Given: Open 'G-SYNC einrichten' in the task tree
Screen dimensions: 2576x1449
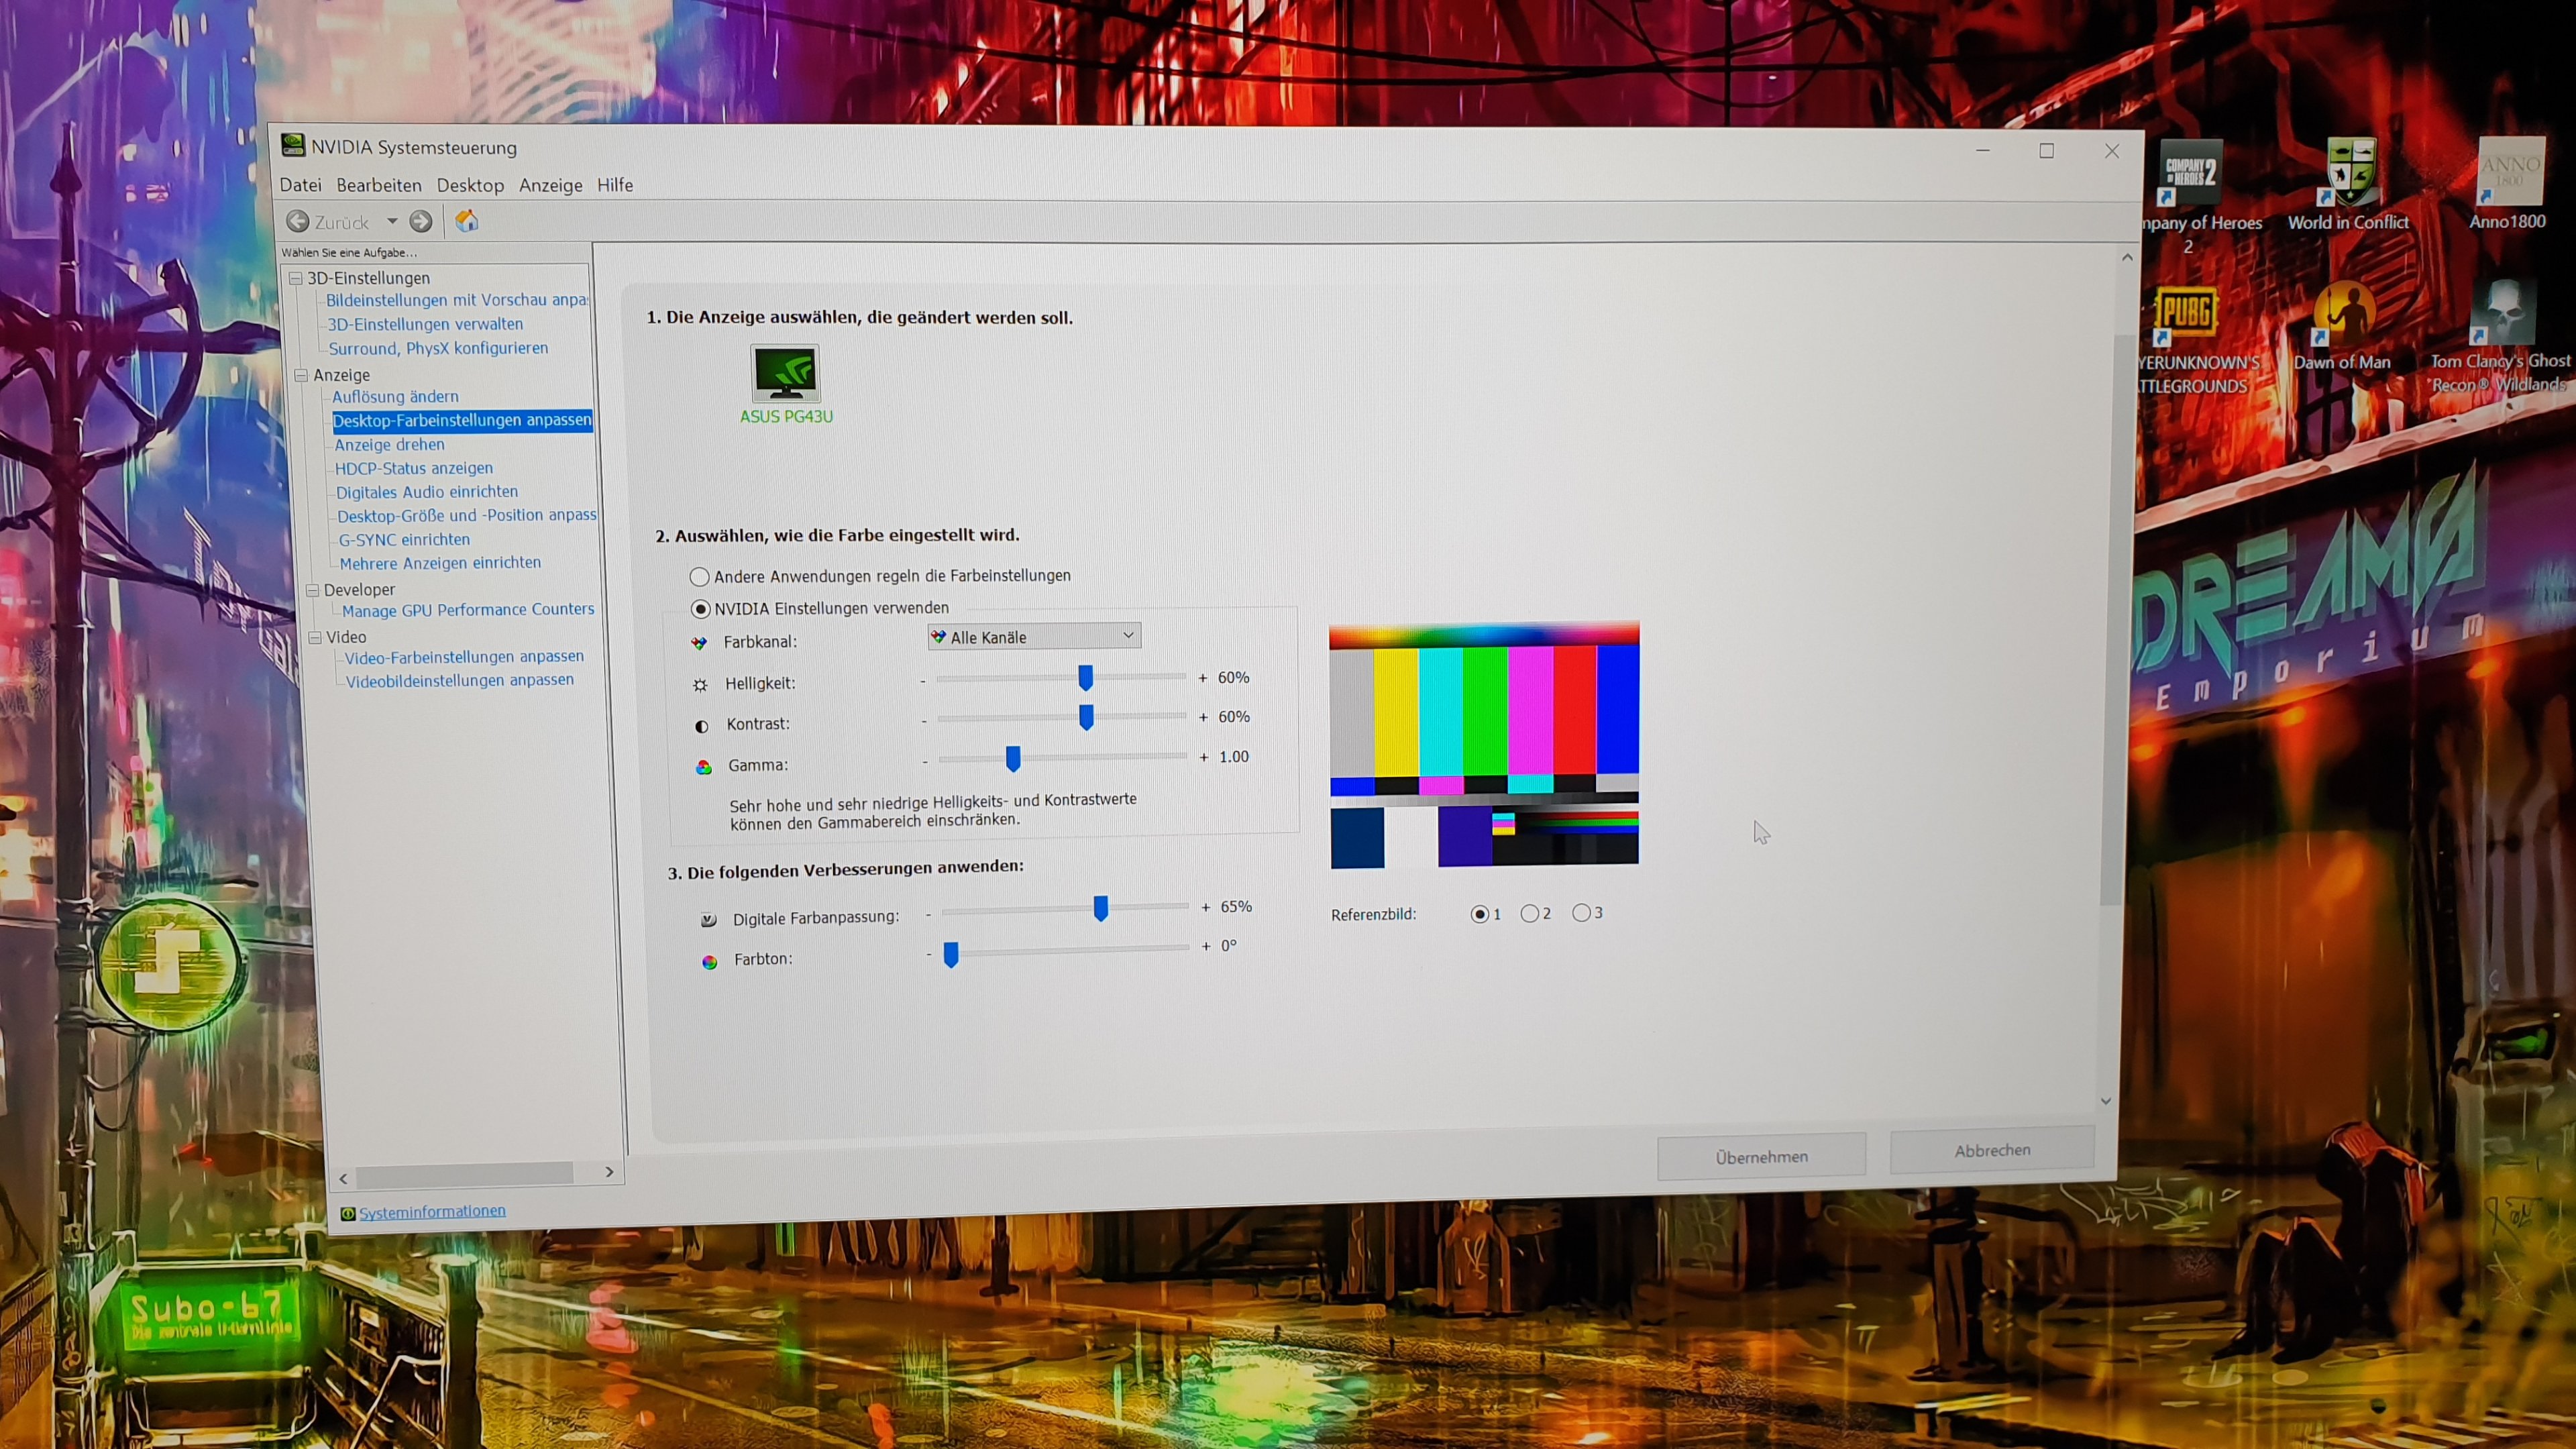Looking at the screenshot, I should (404, 539).
